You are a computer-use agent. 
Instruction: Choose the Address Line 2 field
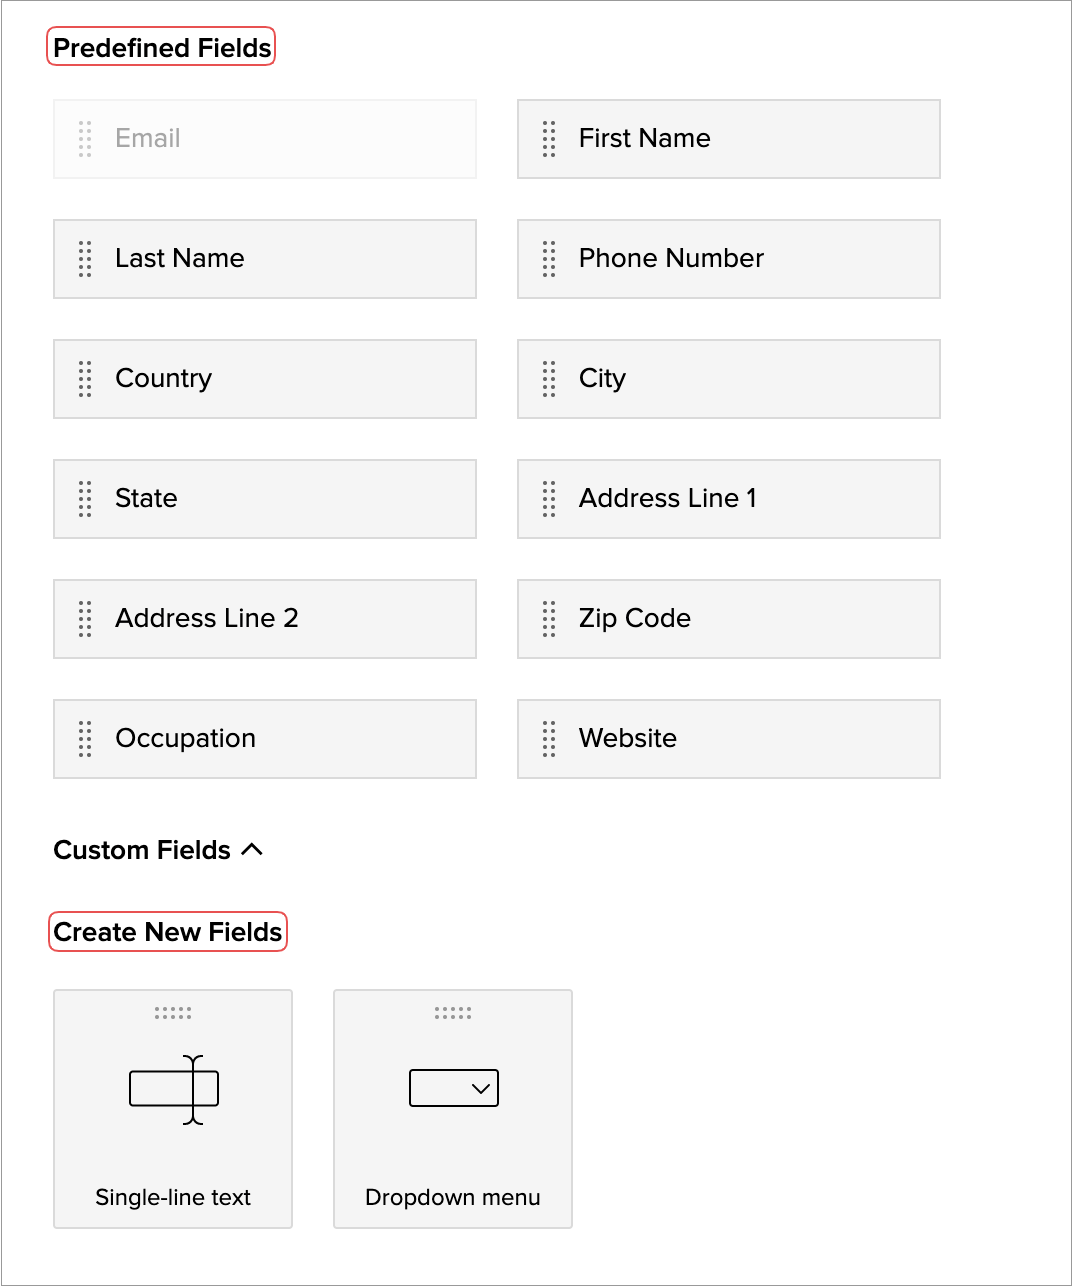264,619
